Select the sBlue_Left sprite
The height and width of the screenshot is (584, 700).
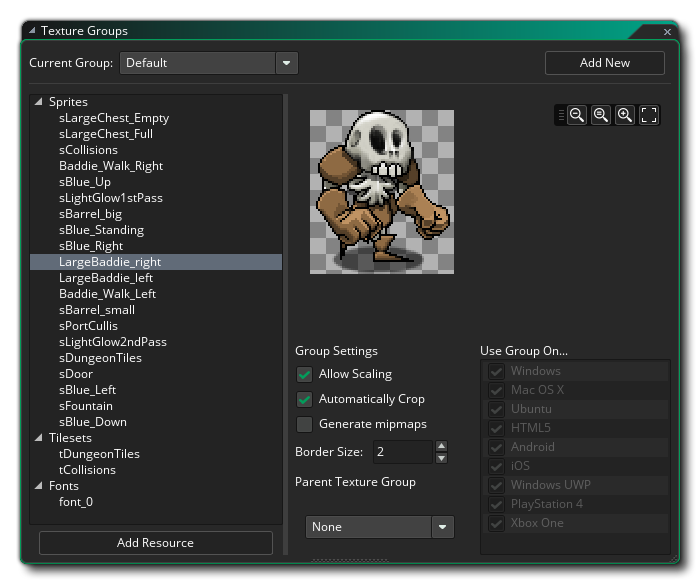pos(156,390)
